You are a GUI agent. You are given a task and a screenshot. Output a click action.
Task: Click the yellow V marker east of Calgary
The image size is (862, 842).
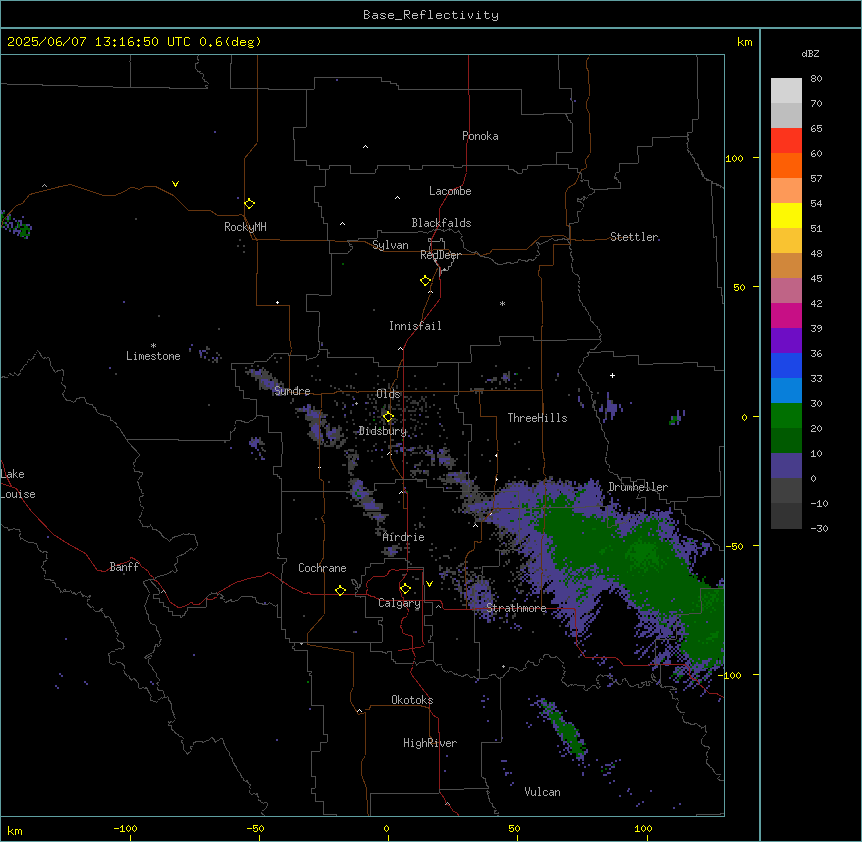coord(429,584)
